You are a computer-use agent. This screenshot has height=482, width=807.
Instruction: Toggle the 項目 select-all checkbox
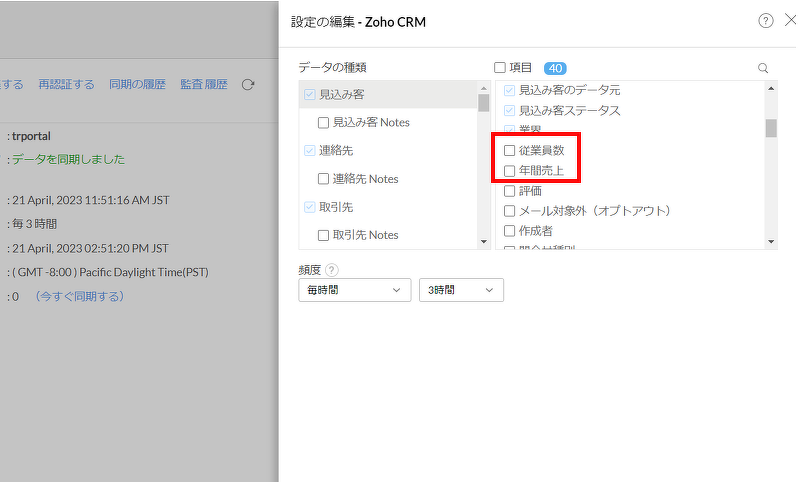500,68
